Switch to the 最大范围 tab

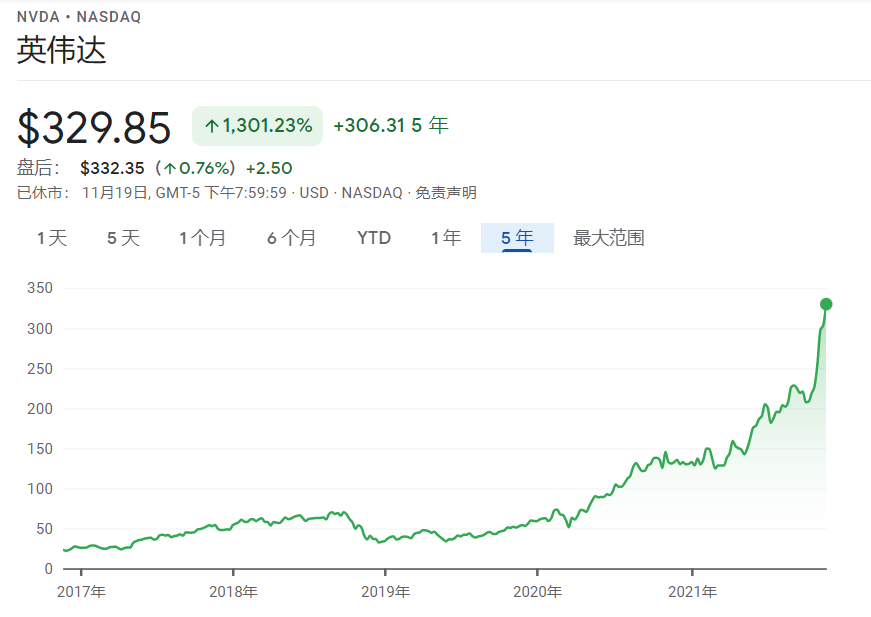pyautogui.click(x=607, y=238)
